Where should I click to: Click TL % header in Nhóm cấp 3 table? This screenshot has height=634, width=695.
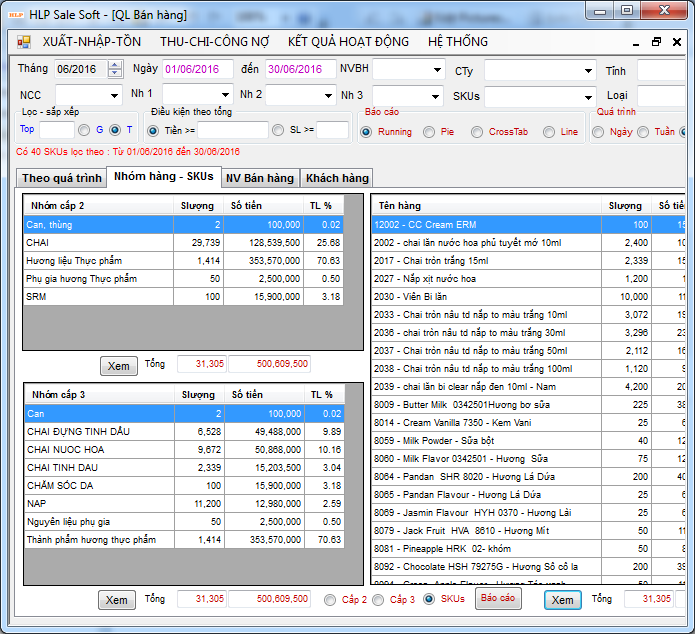[x=324, y=395]
